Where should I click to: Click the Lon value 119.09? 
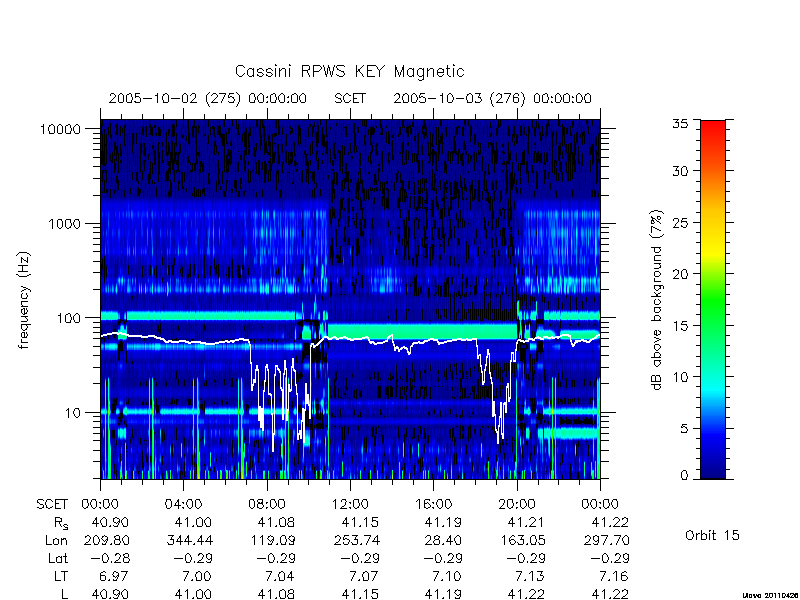click(x=272, y=540)
